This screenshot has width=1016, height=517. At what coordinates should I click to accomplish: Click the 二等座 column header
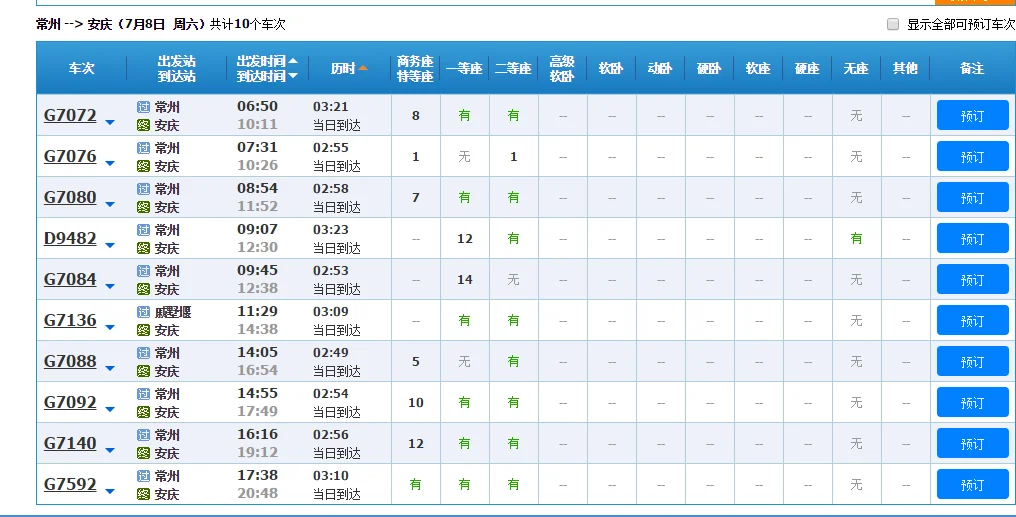pyautogui.click(x=513, y=68)
